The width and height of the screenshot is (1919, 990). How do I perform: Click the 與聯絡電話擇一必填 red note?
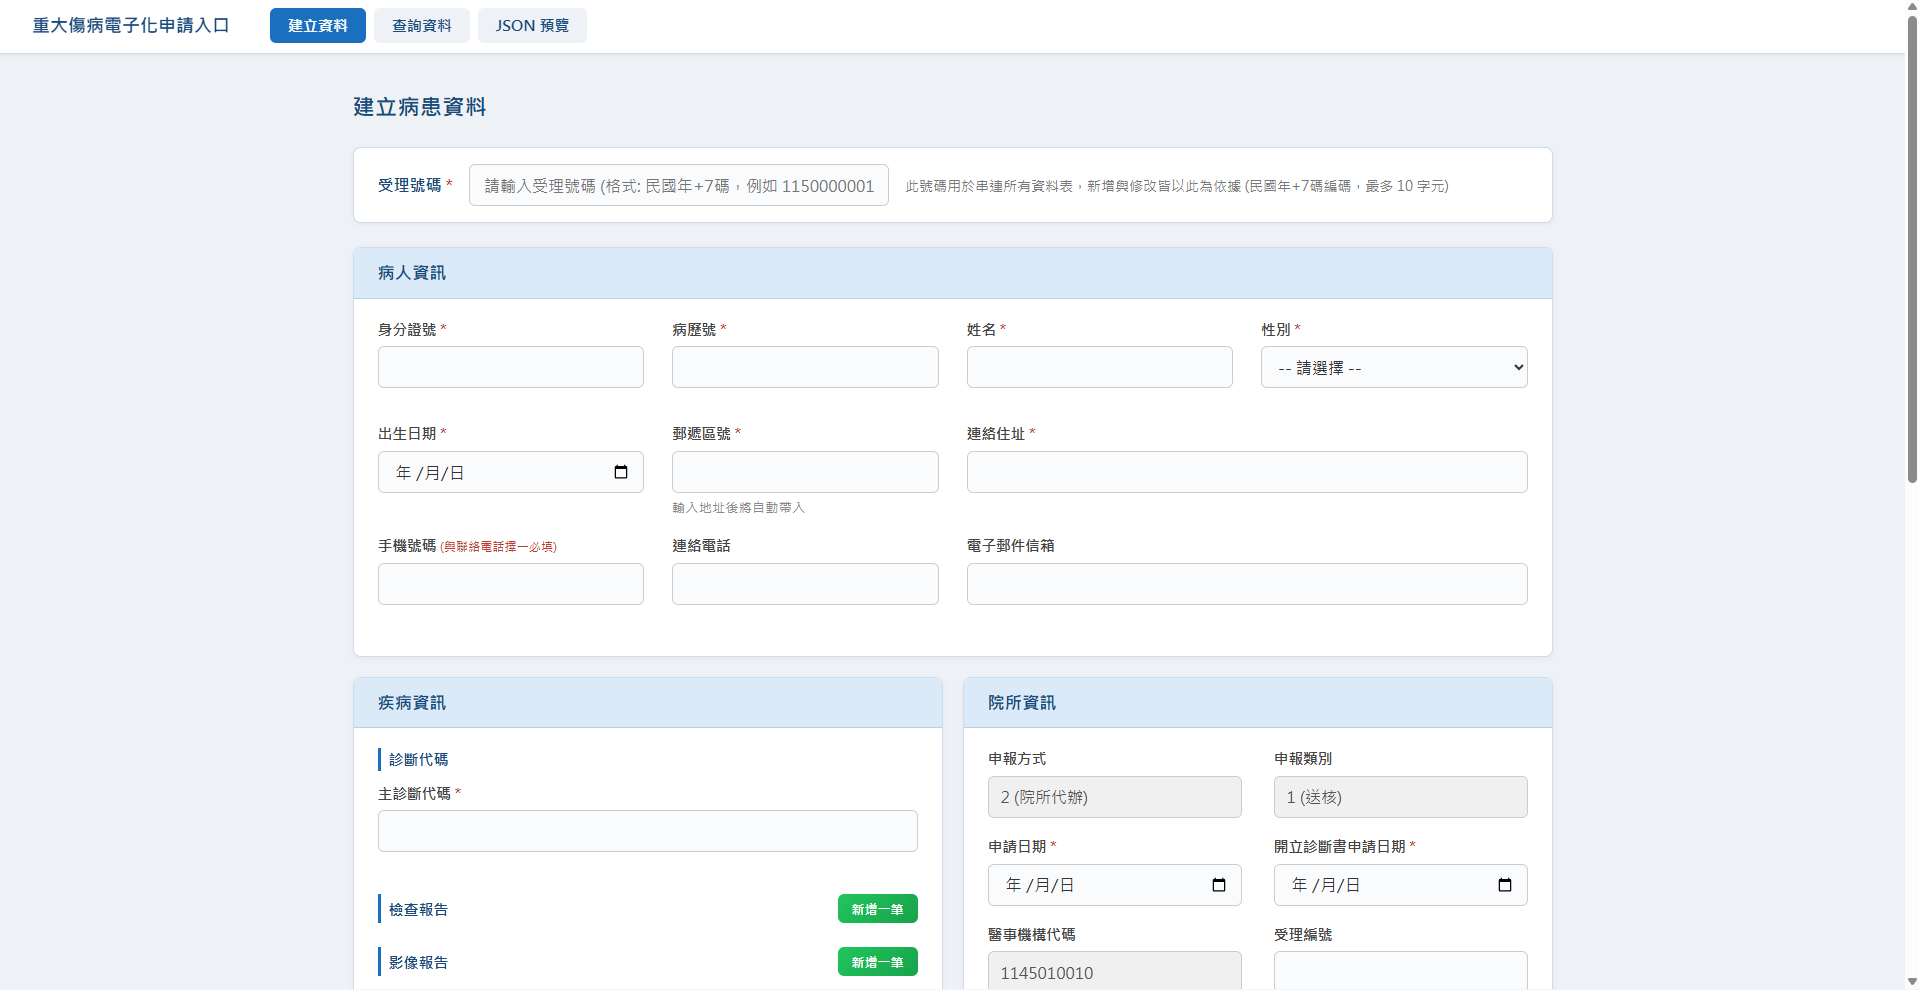click(x=498, y=547)
